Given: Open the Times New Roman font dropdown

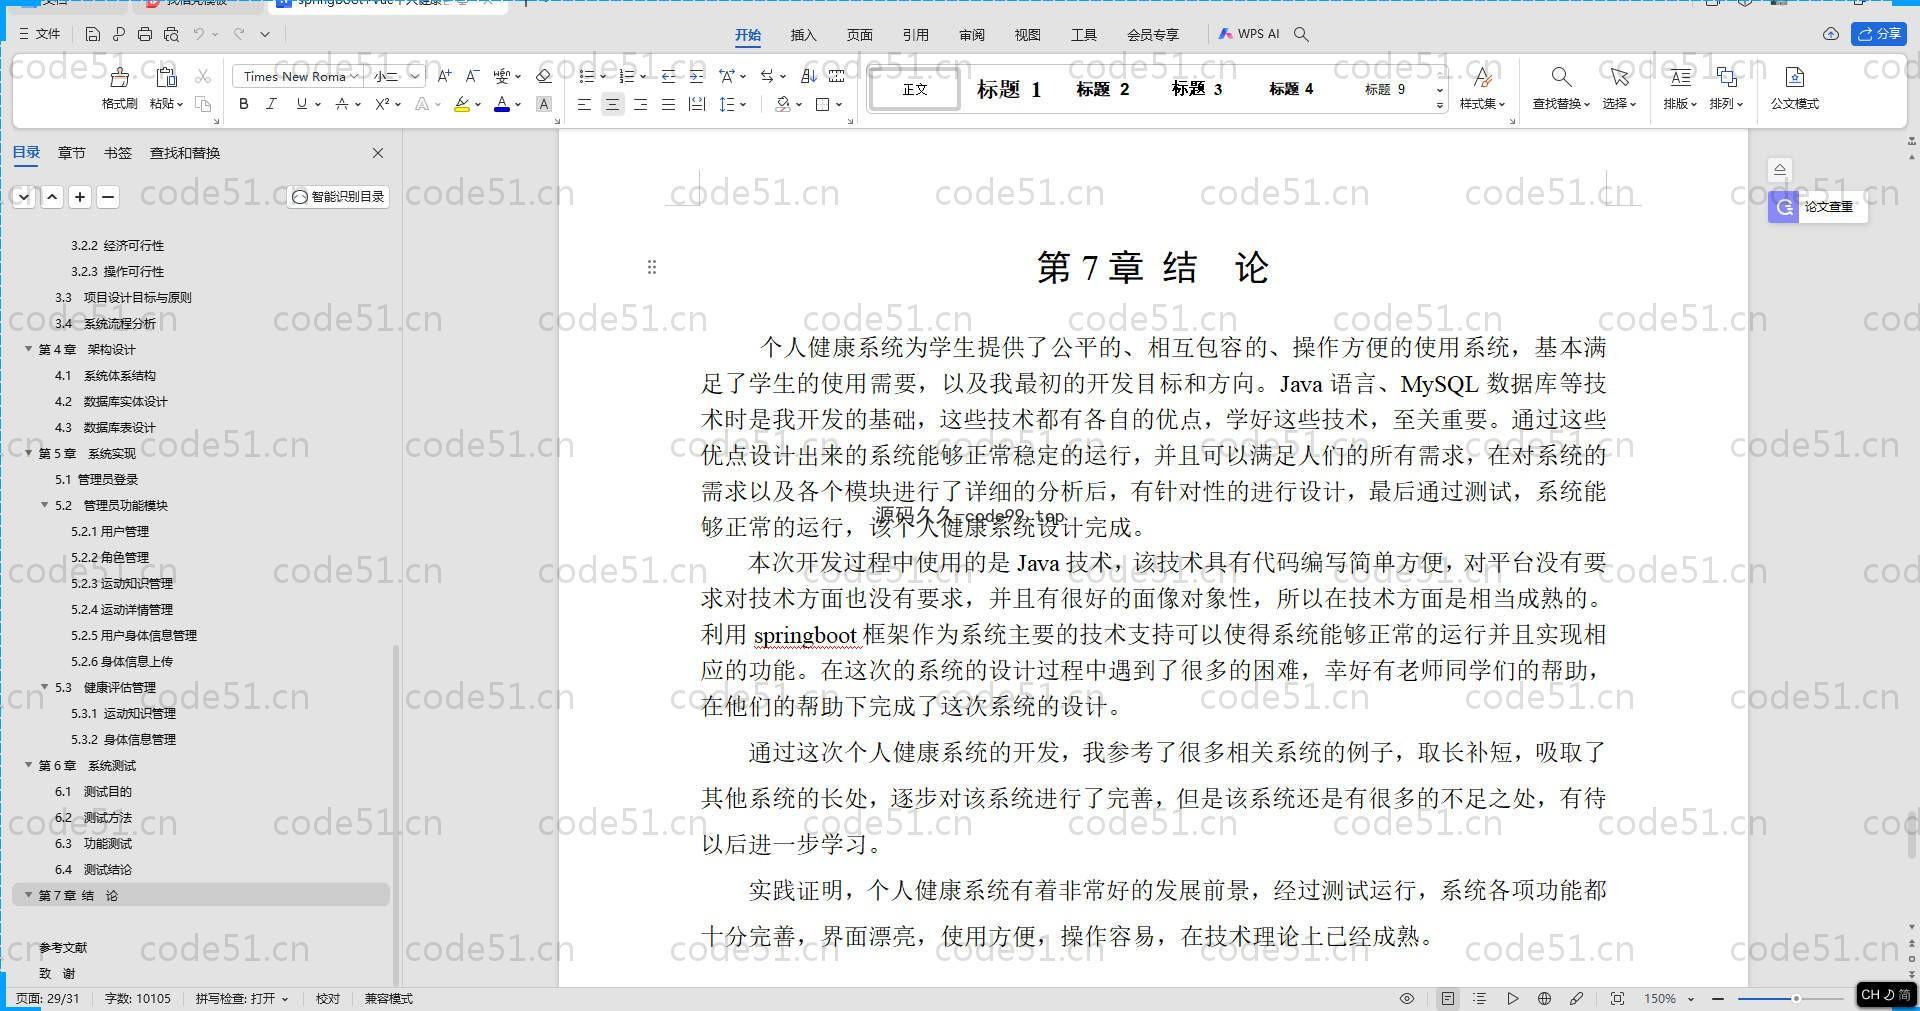Looking at the screenshot, I should pos(354,76).
